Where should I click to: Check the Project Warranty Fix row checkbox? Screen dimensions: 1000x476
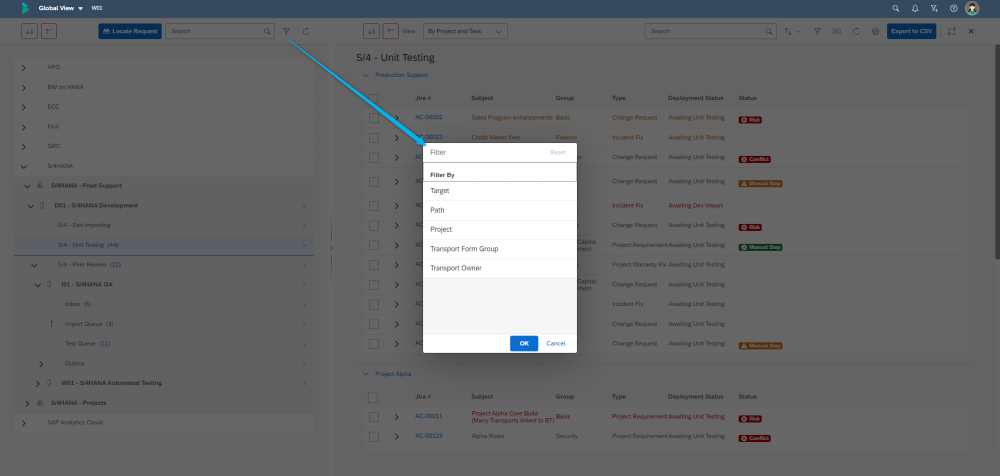click(x=374, y=265)
